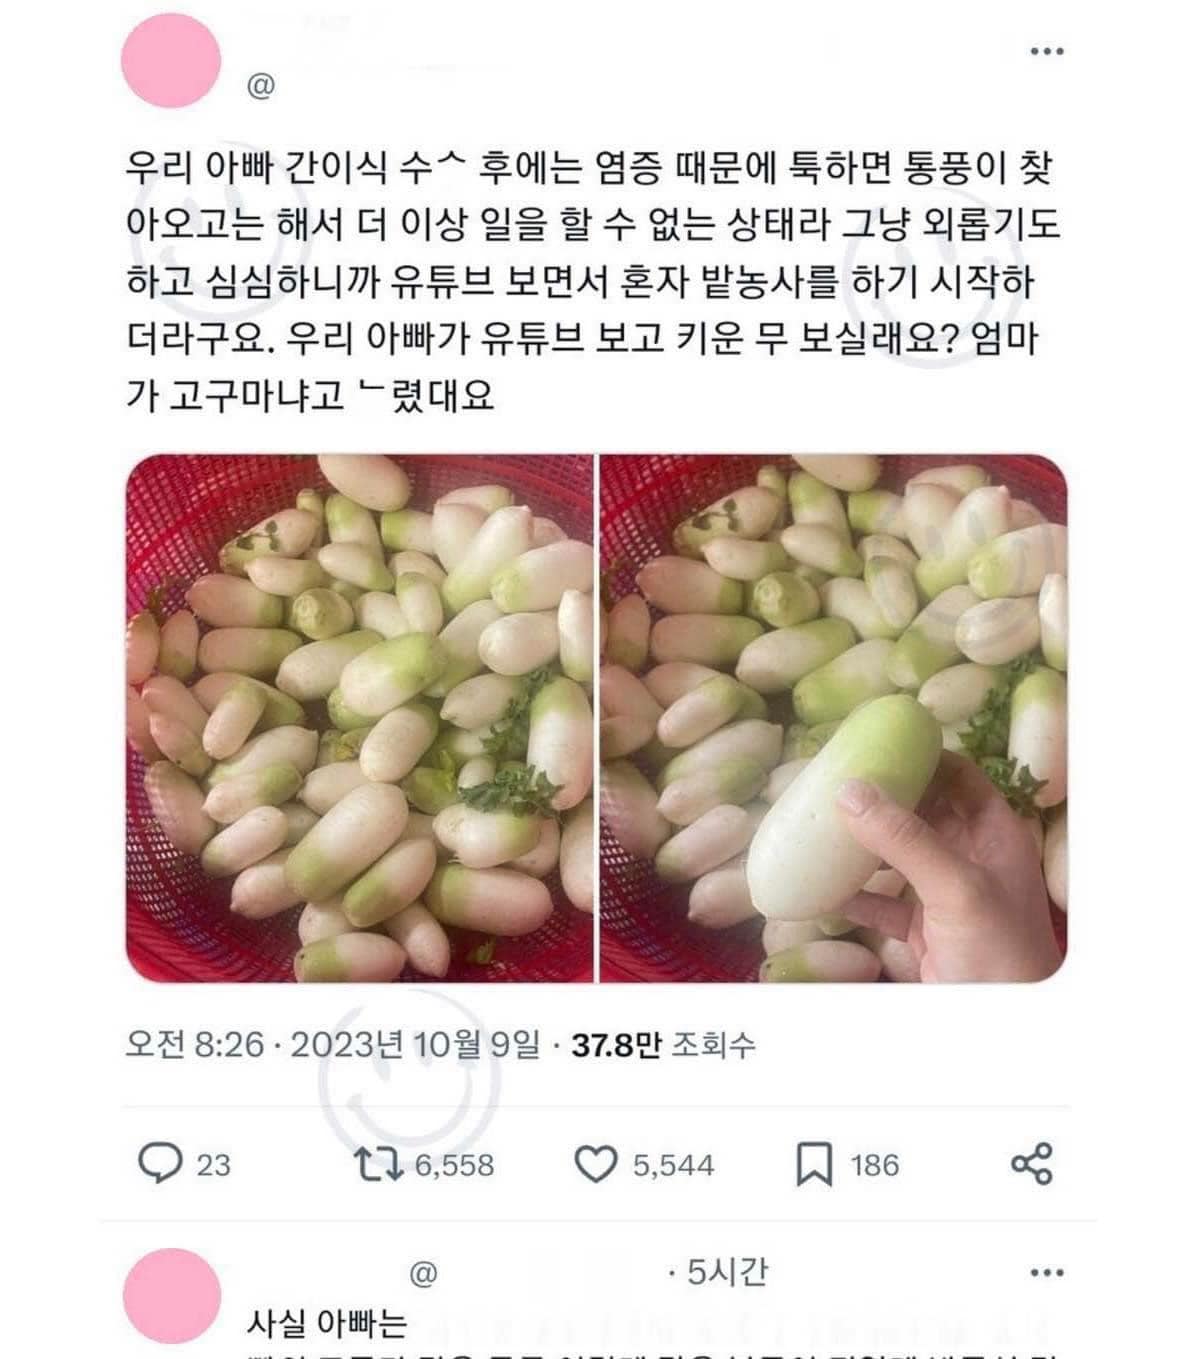Open the share icon on the tweet
This screenshot has width=1183, height=1359.
pyautogui.click(x=1031, y=1164)
